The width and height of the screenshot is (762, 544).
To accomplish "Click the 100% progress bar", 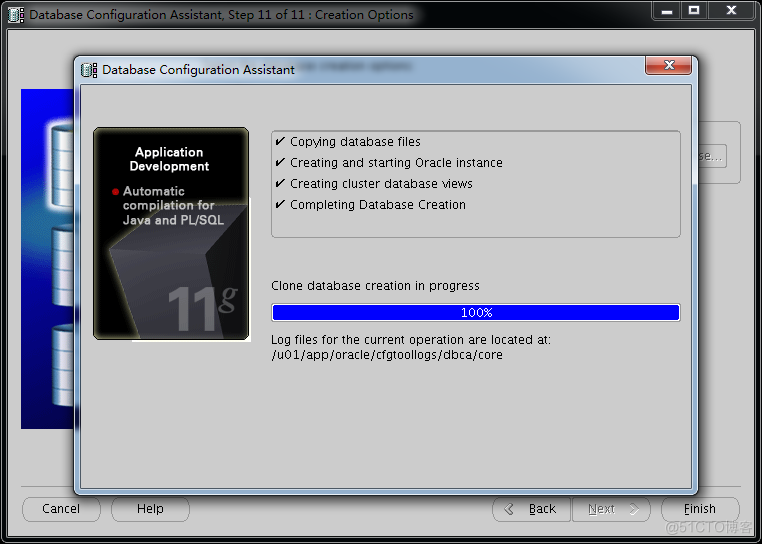I will pos(476,313).
